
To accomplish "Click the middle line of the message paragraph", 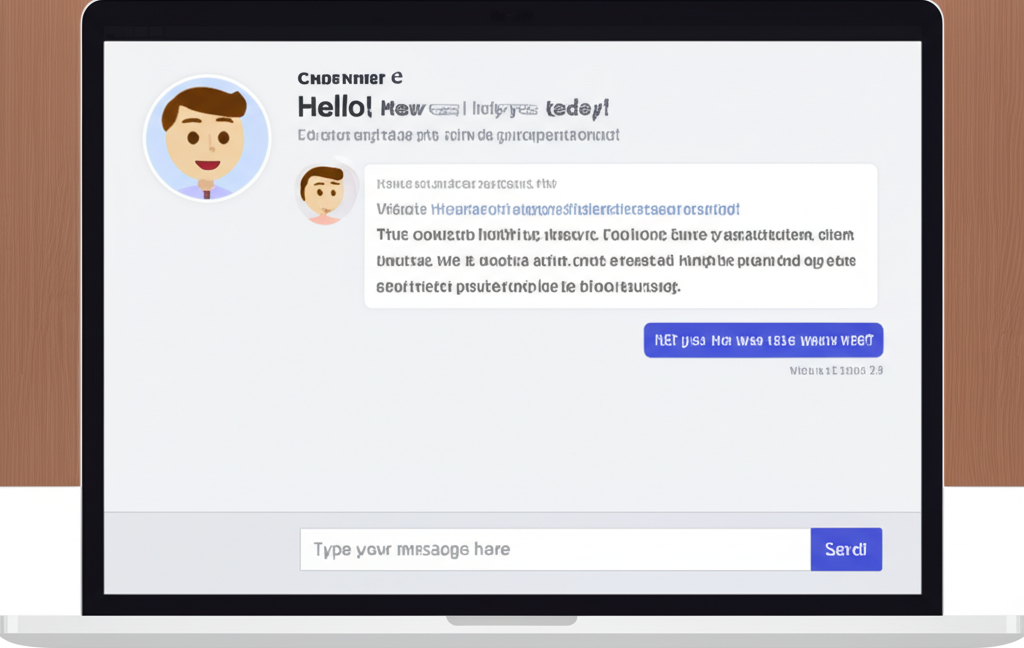I will click(x=615, y=261).
